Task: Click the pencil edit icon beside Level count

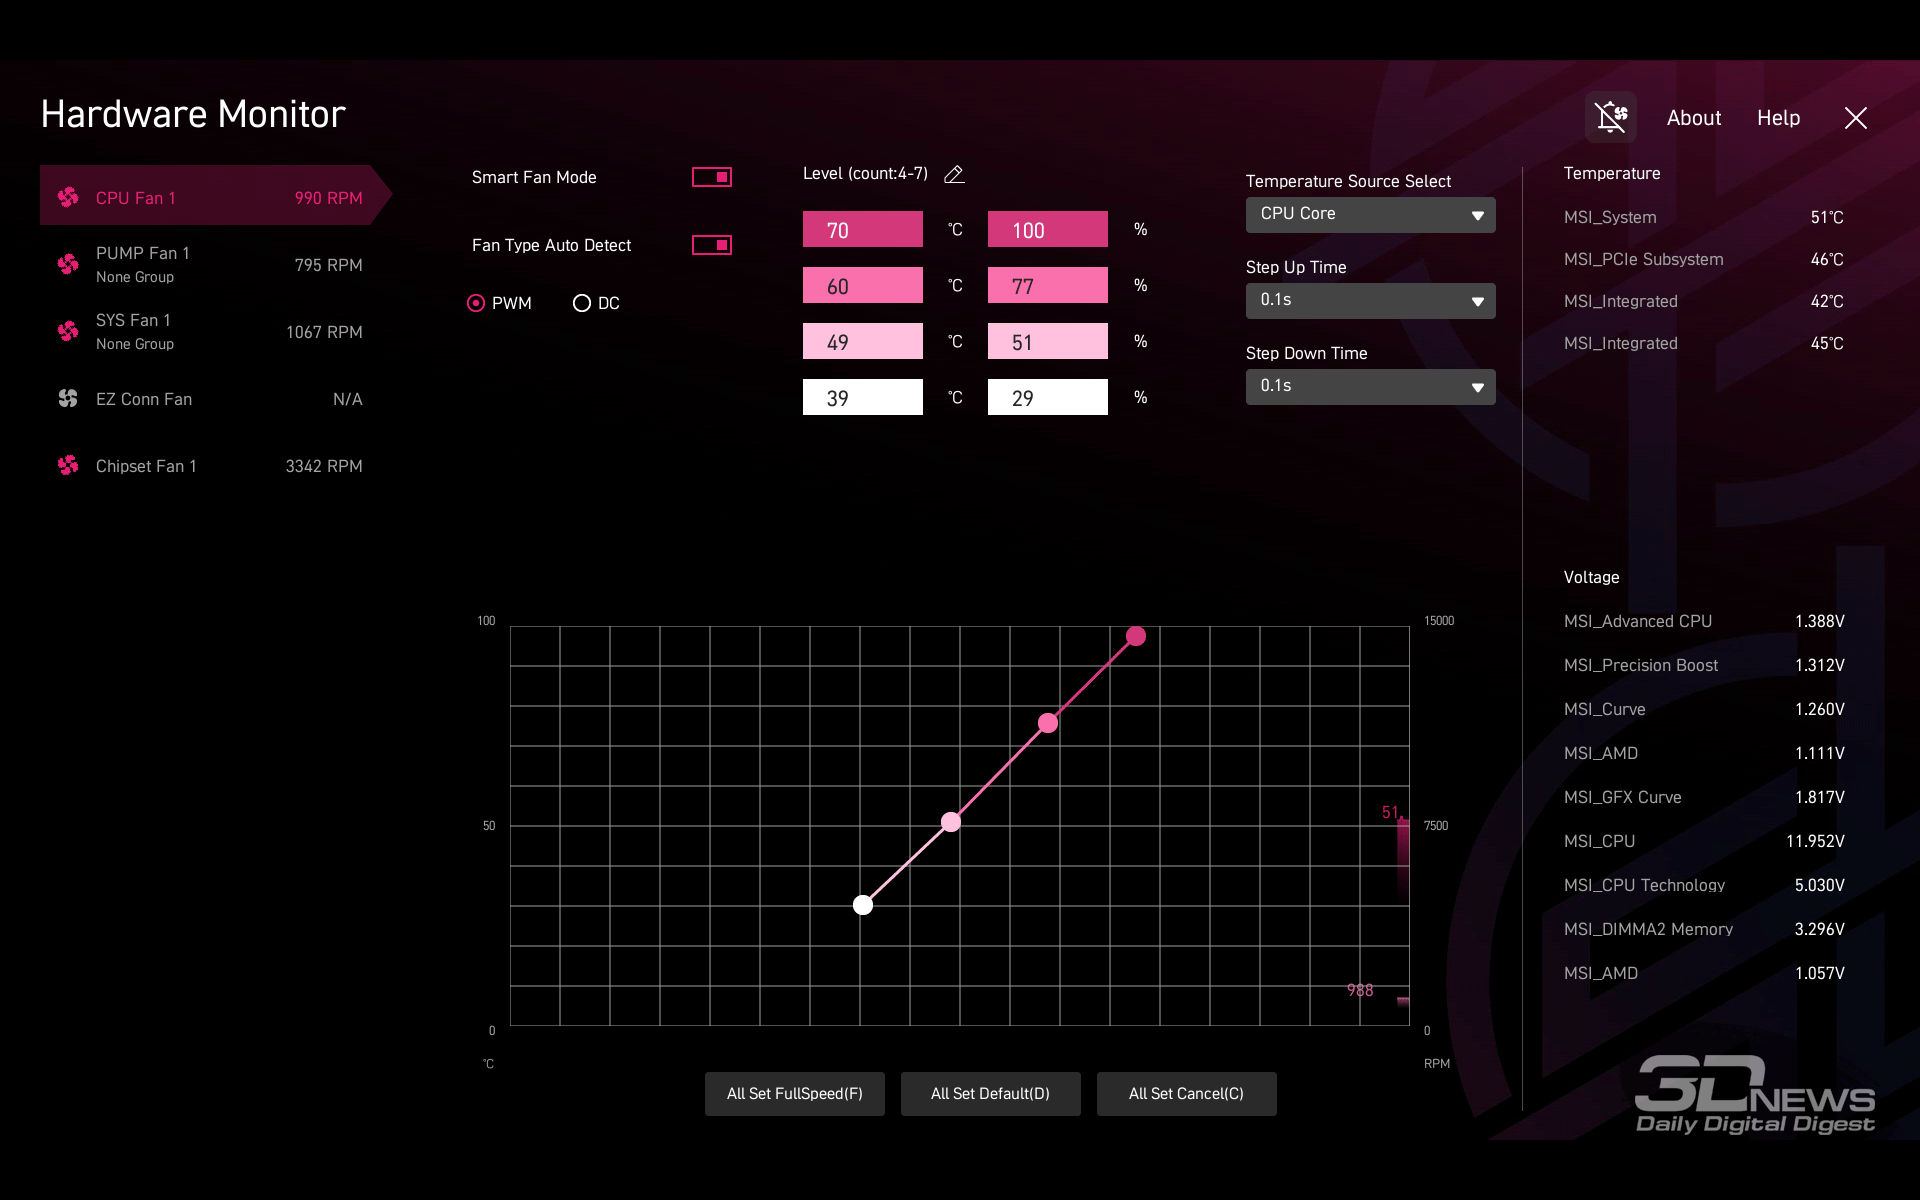Action: coord(954,174)
